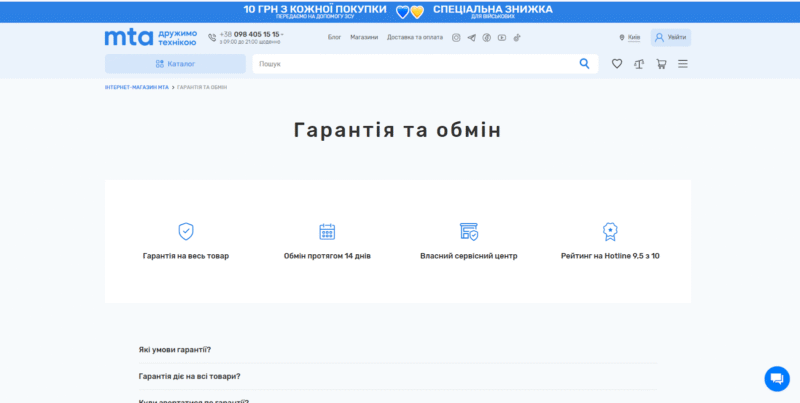
Task: Open phone number 098 405 15 15 dropdown
Action: pyautogui.click(x=252, y=34)
